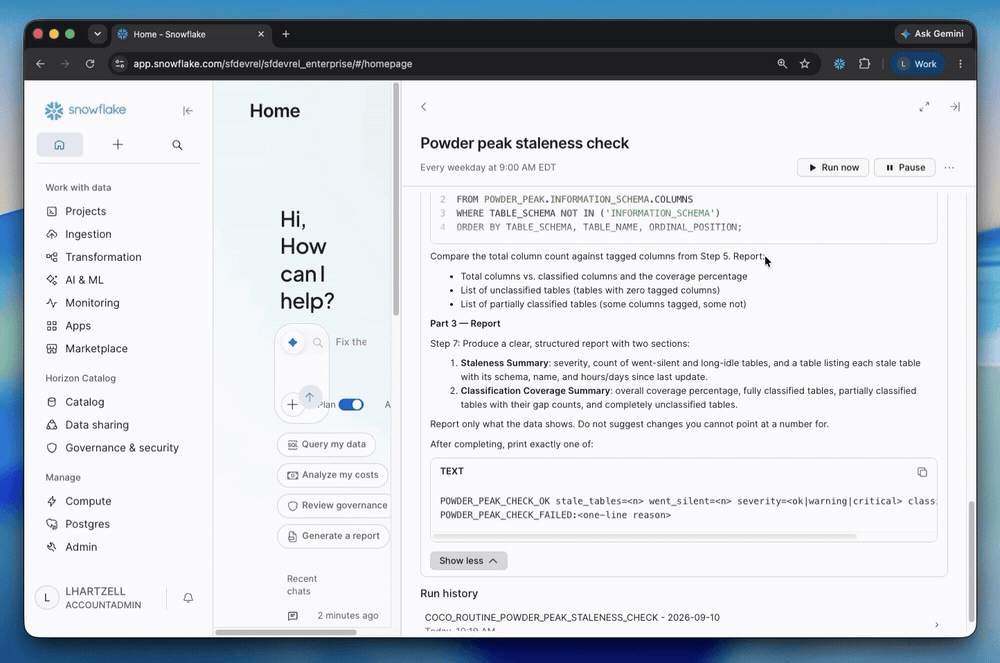Open more options for the routine
This screenshot has width=1000, height=663.
click(950, 168)
